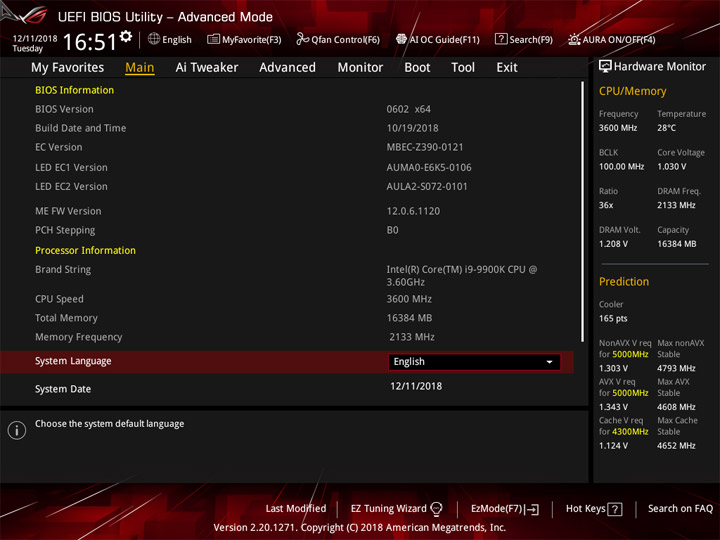The width and height of the screenshot is (720, 540).
Task: Open Search(F9)
Action: 531,39
